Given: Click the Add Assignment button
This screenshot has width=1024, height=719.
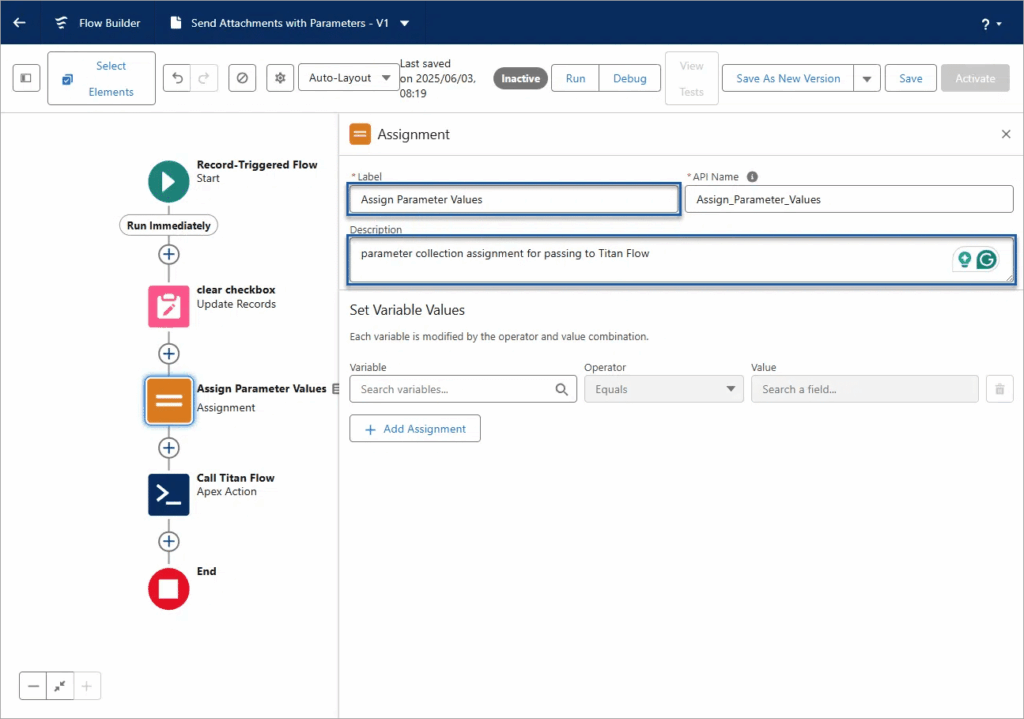Looking at the screenshot, I should 415,428.
